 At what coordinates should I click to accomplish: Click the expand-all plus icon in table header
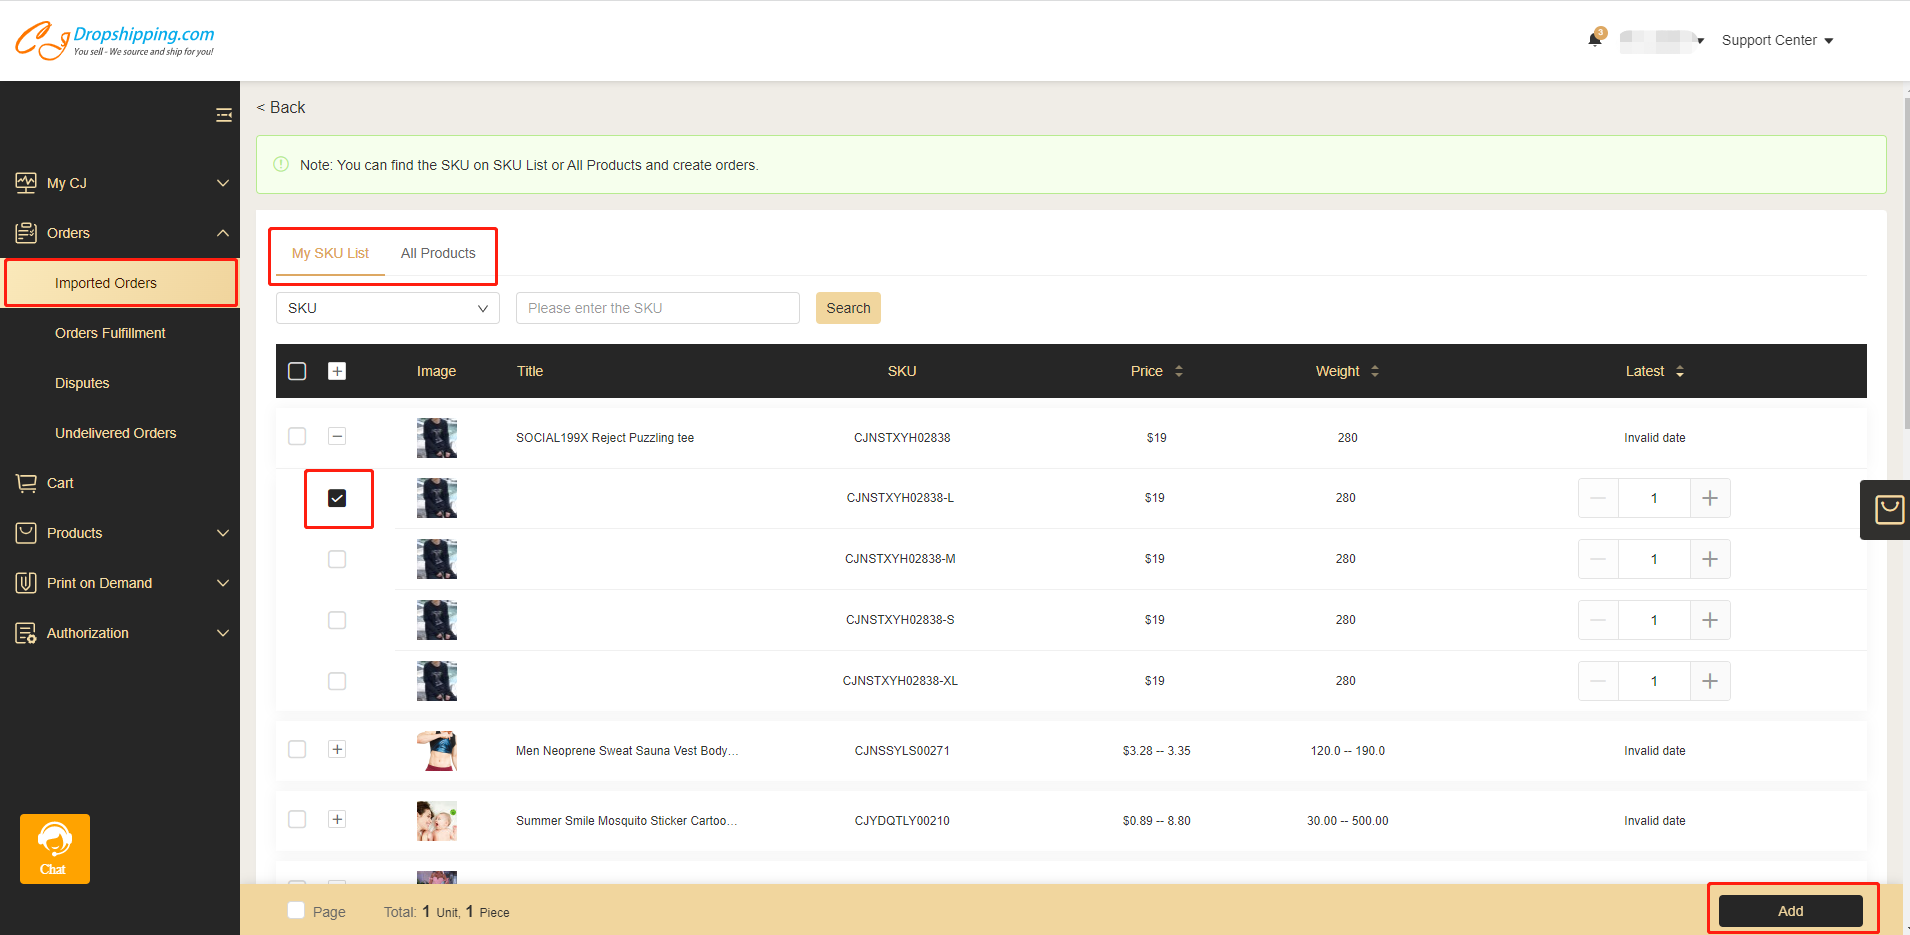(x=337, y=371)
